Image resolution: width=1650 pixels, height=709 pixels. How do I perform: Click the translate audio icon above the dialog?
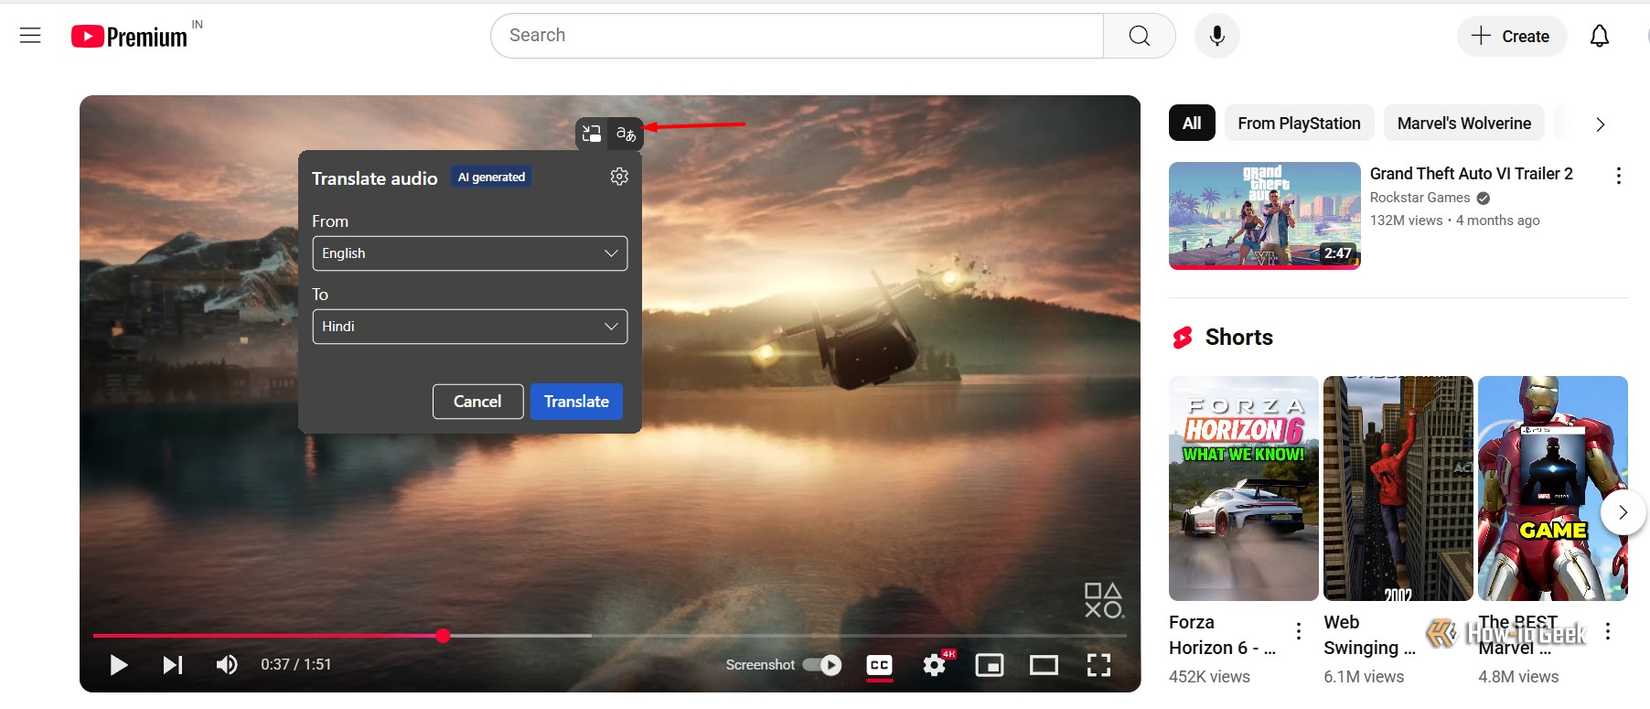tap(626, 134)
